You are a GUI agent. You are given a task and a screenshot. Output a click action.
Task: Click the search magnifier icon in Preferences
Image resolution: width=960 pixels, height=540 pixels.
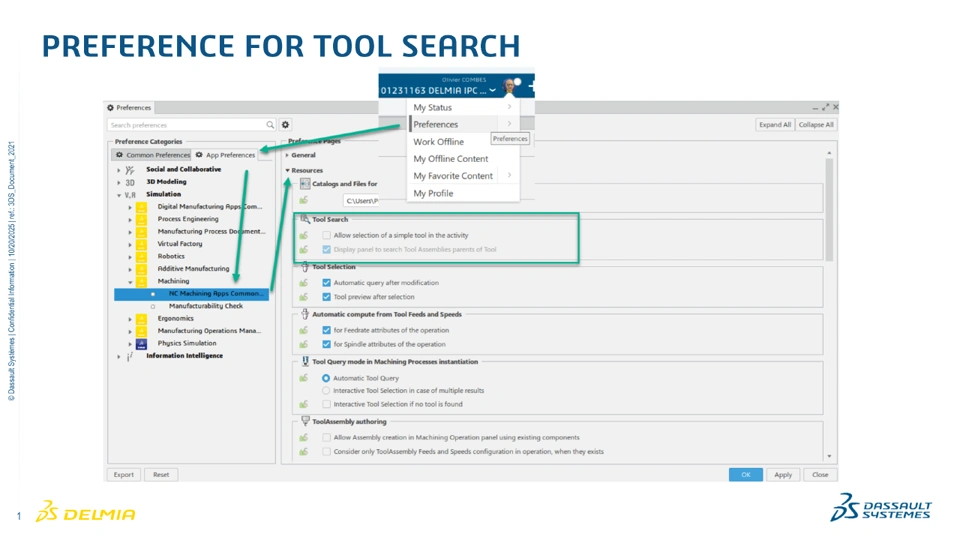point(270,125)
